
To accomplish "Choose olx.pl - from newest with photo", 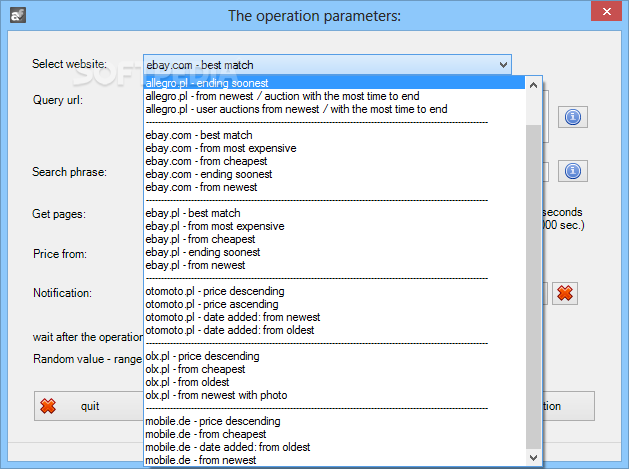I will [x=334, y=395].
